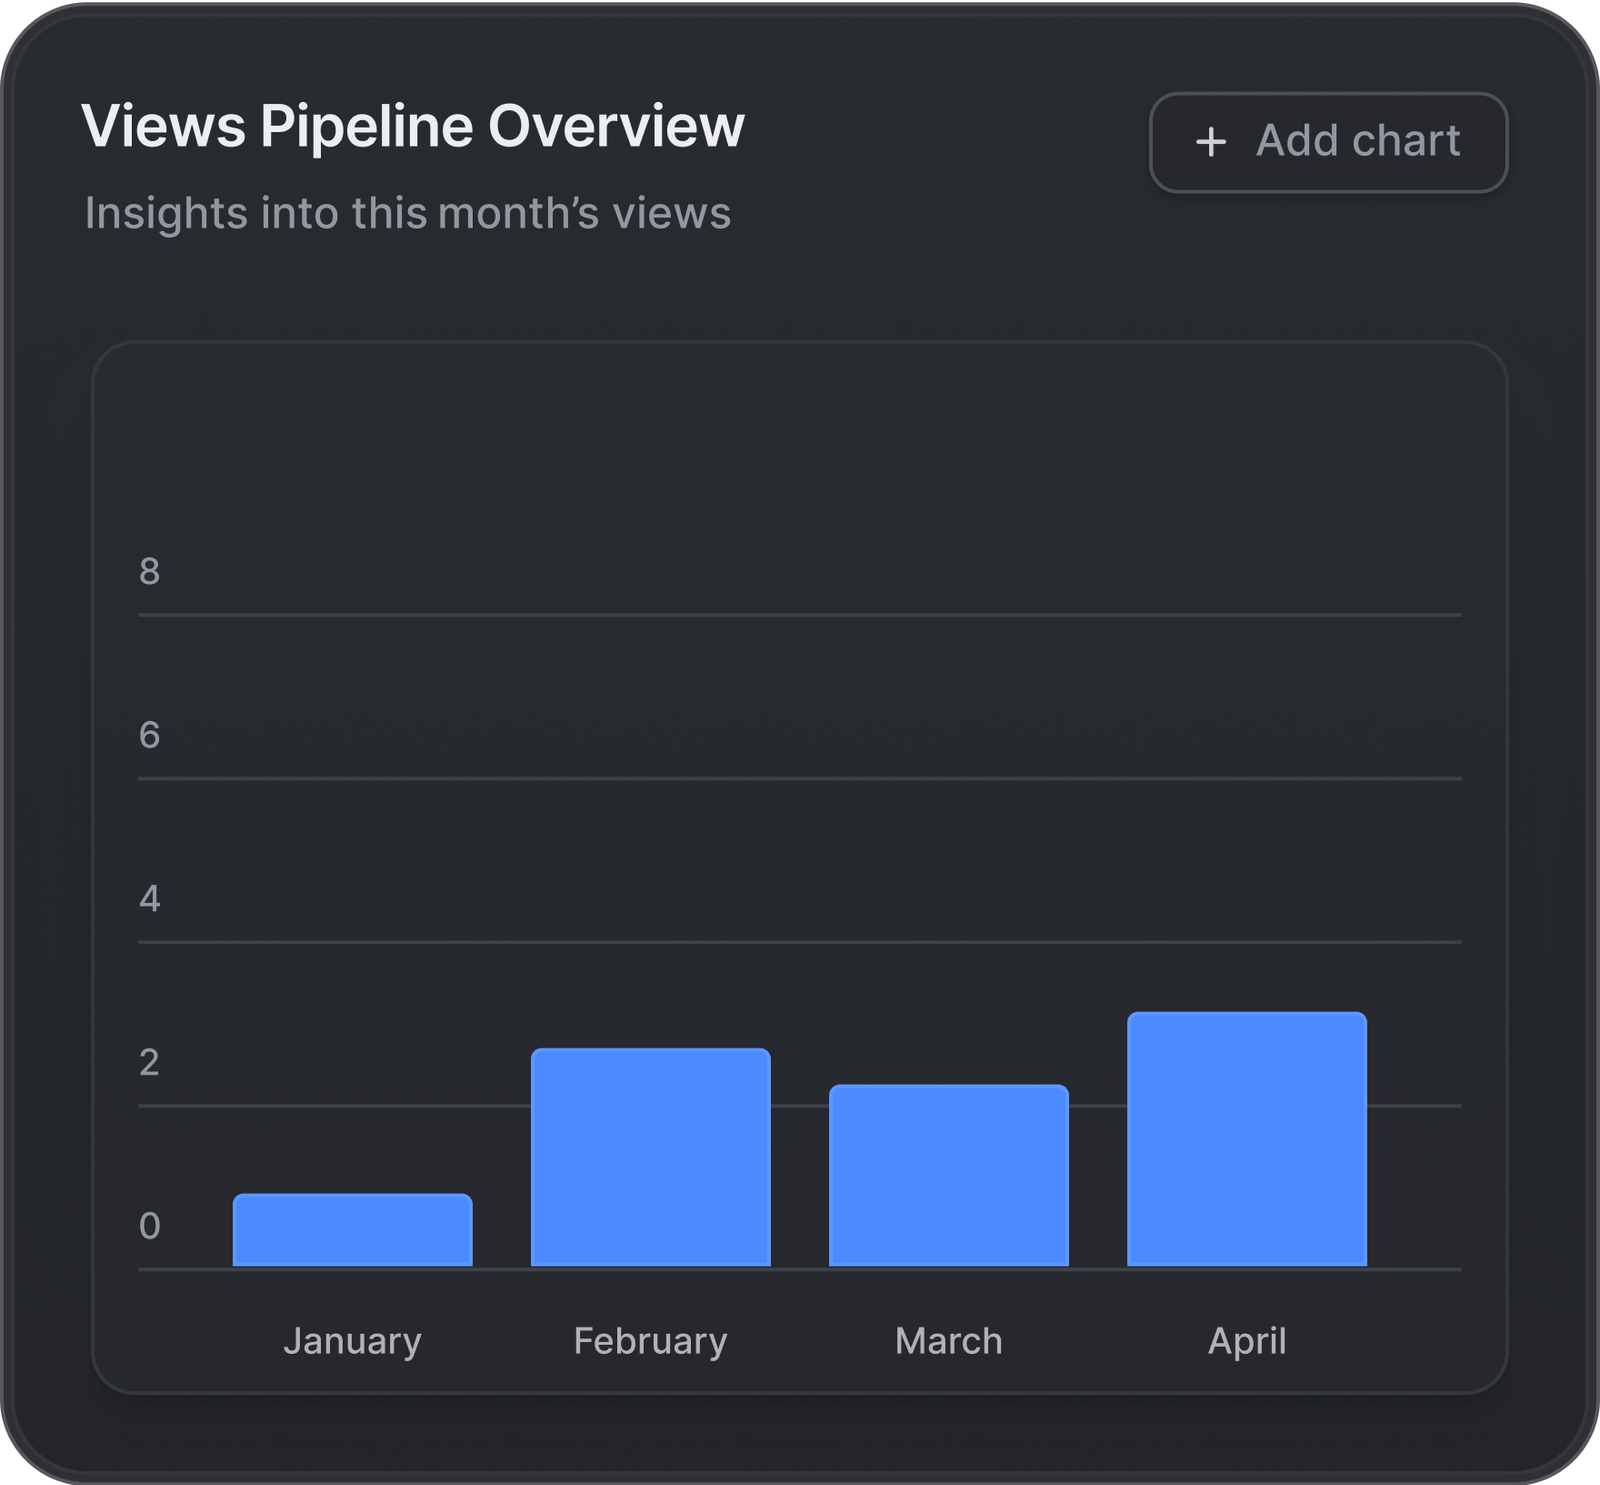This screenshot has width=1600, height=1485.
Task: Click the Views Pipeline Overview title
Action: [x=412, y=127]
